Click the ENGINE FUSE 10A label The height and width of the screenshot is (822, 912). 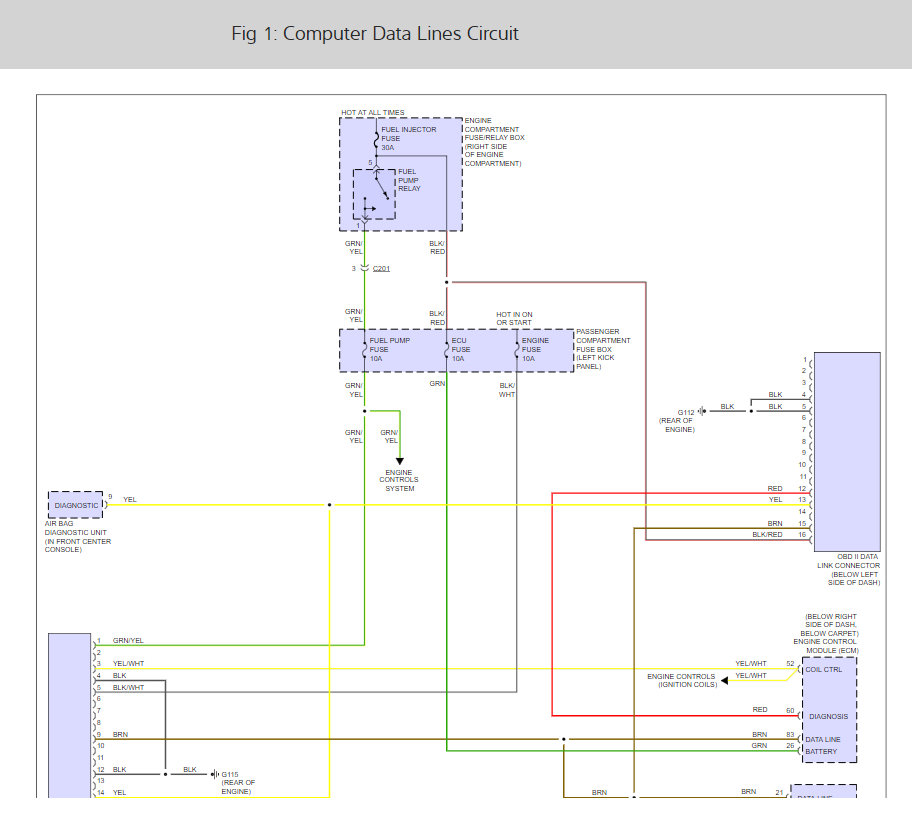[x=535, y=350]
